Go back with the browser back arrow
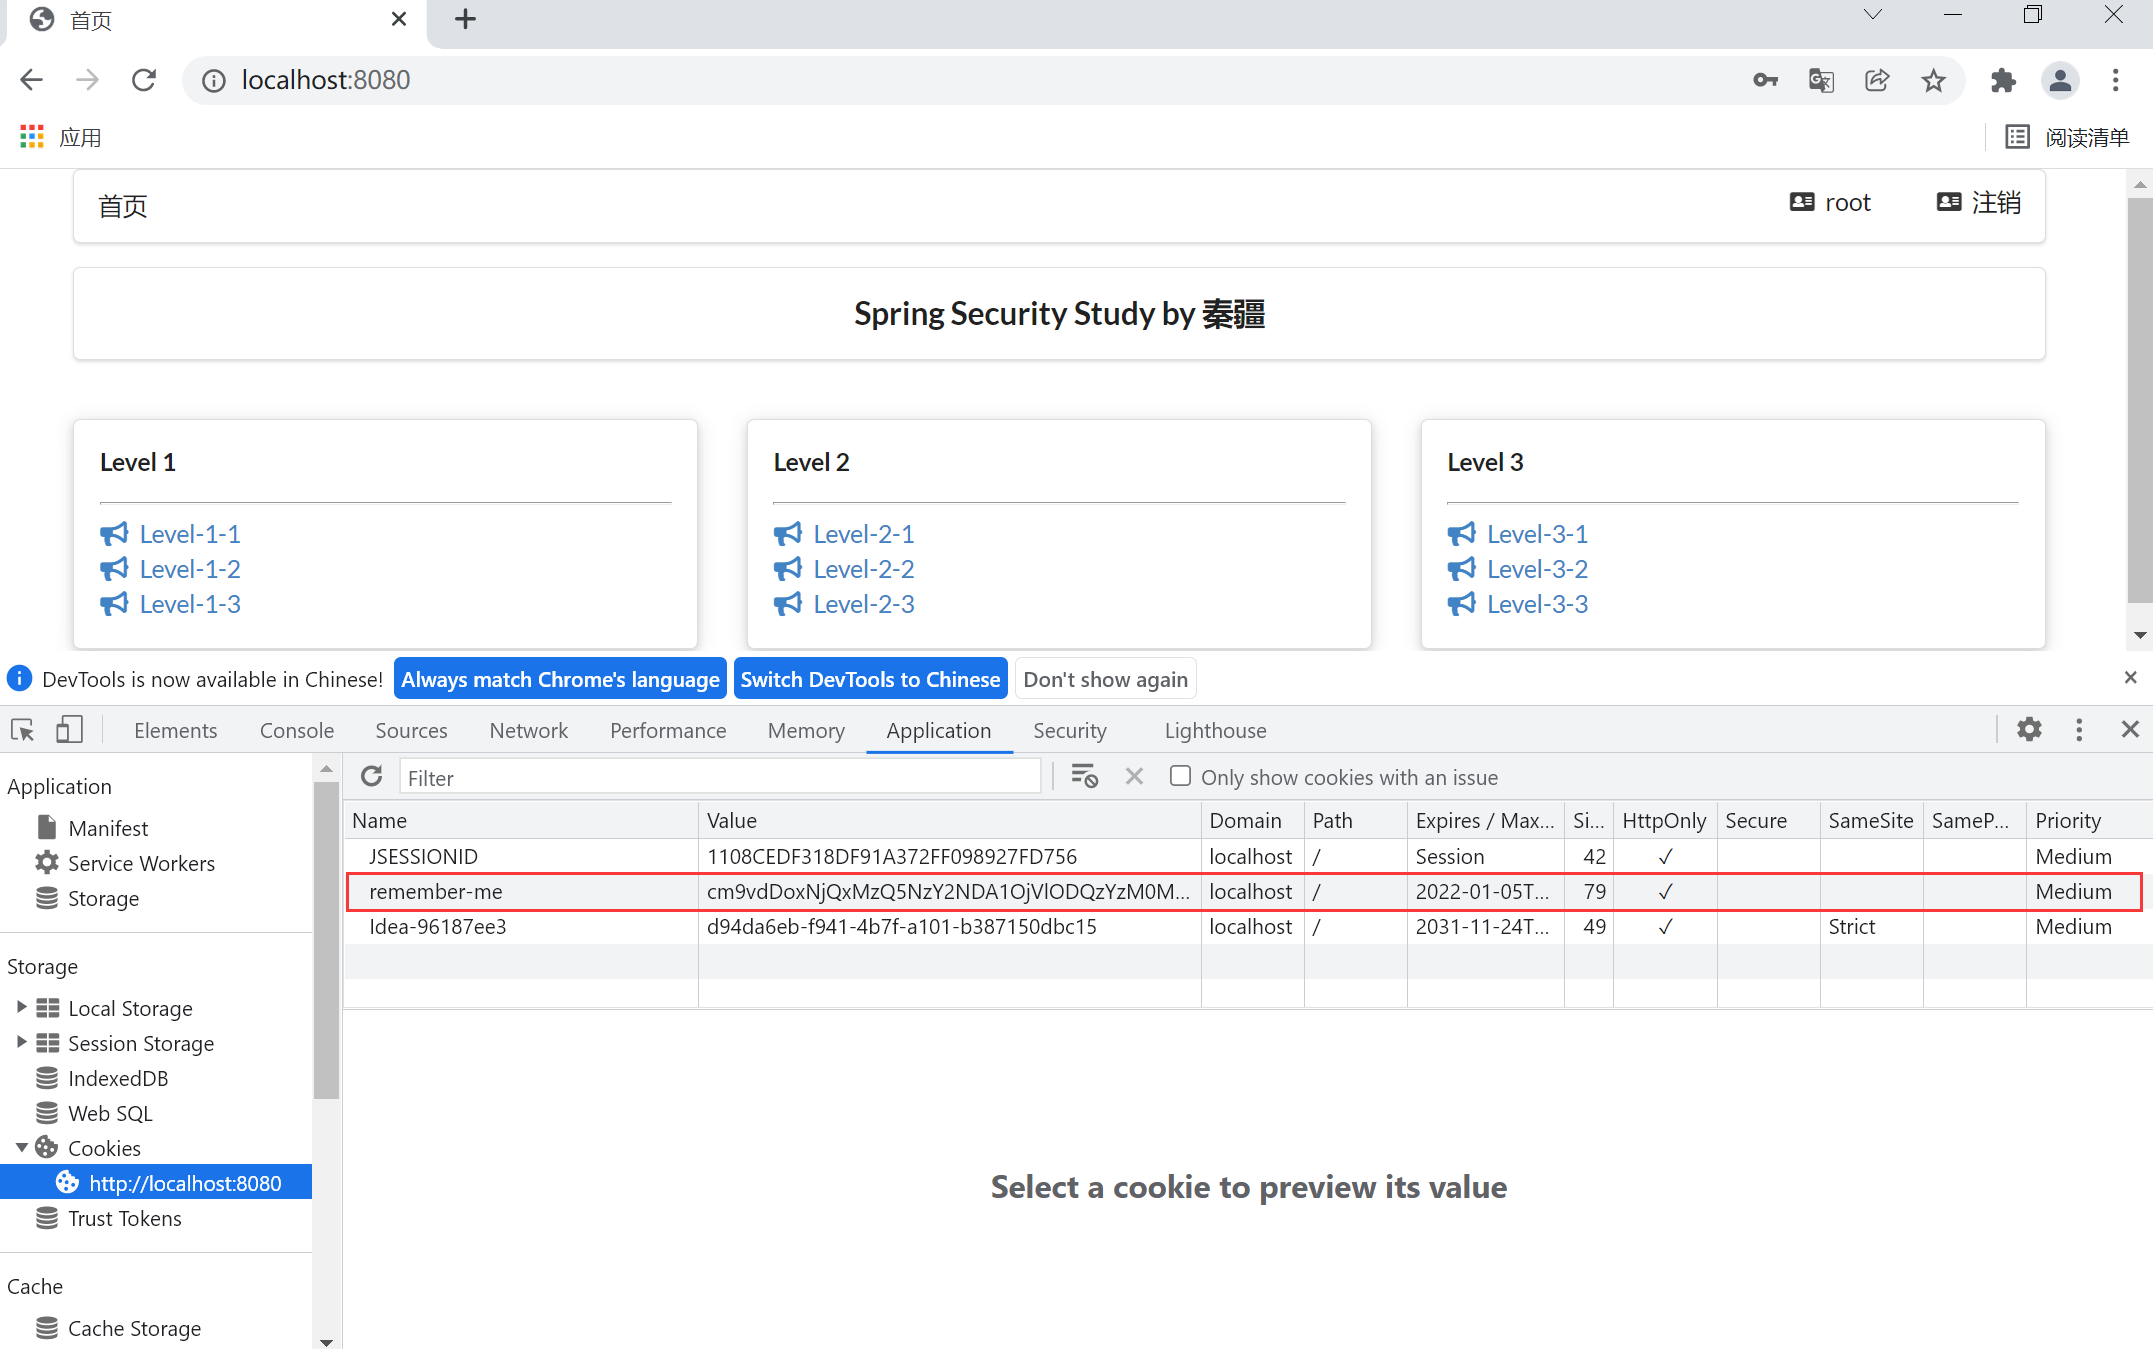Viewport: 2153px width, 1349px height. click(x=32, y=80)
